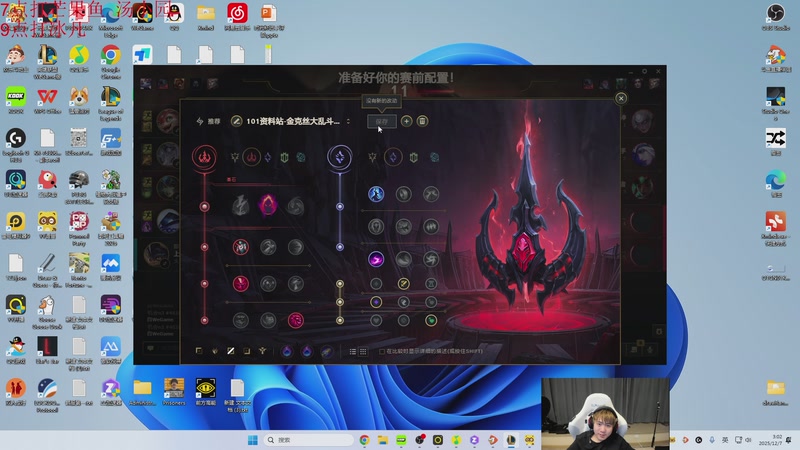800x450 pixels.
Task: Click the rune page rename pencil icon
Action: tap(236, 121)
